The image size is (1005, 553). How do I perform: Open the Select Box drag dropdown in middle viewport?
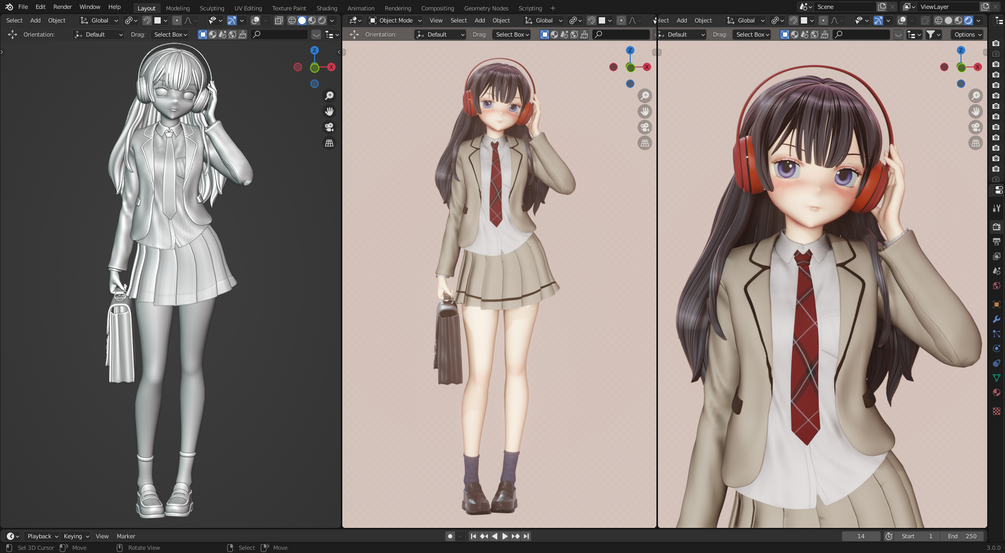512,35
